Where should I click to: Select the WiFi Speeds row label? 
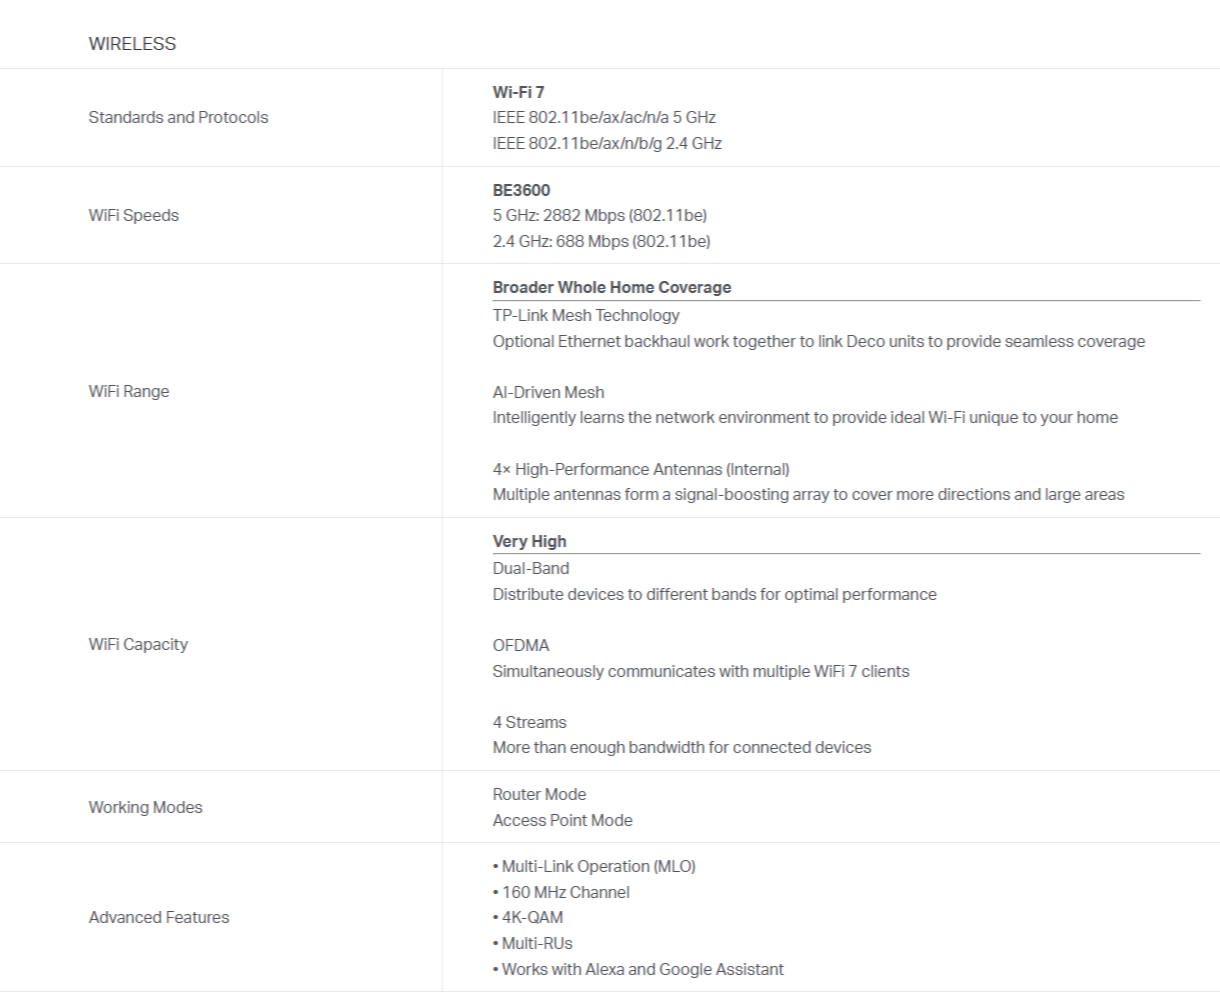133,215
